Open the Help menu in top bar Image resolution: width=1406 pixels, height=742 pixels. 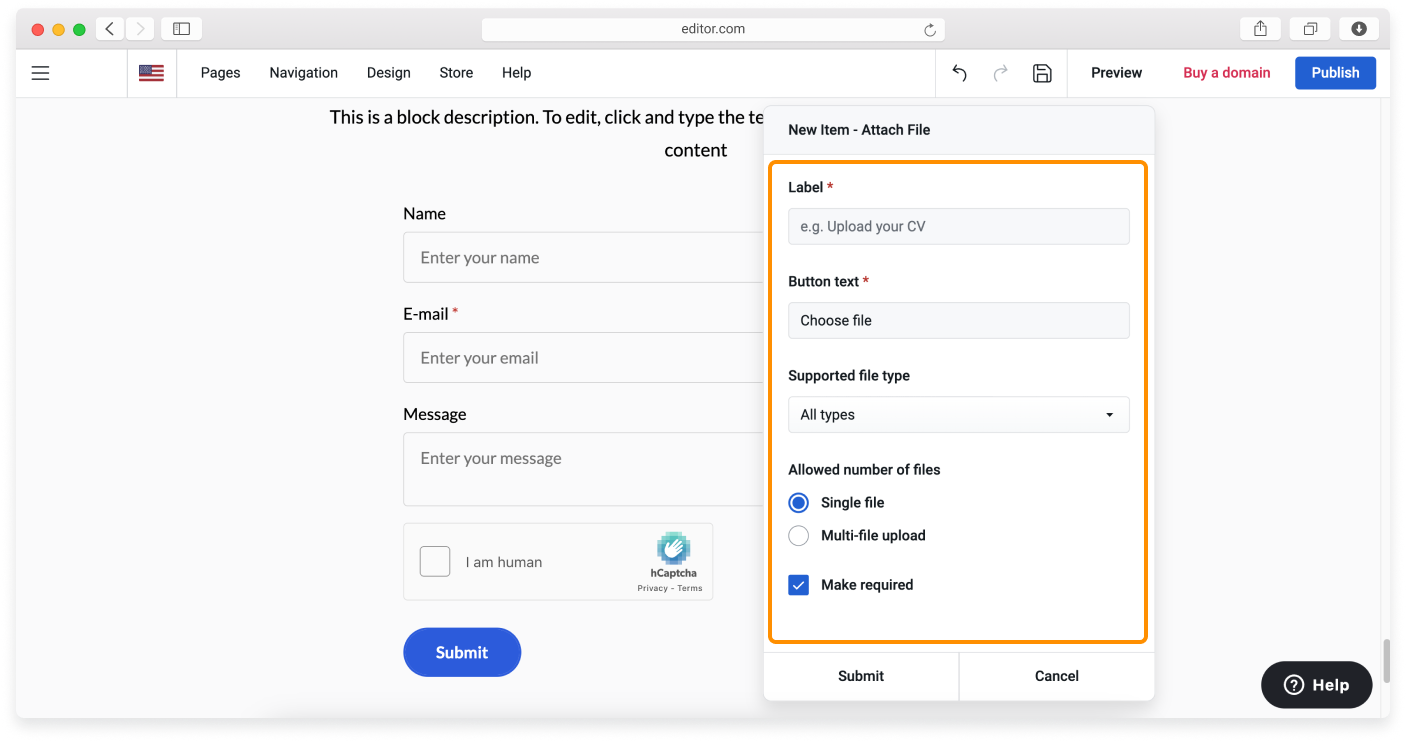tap(516, 73)
